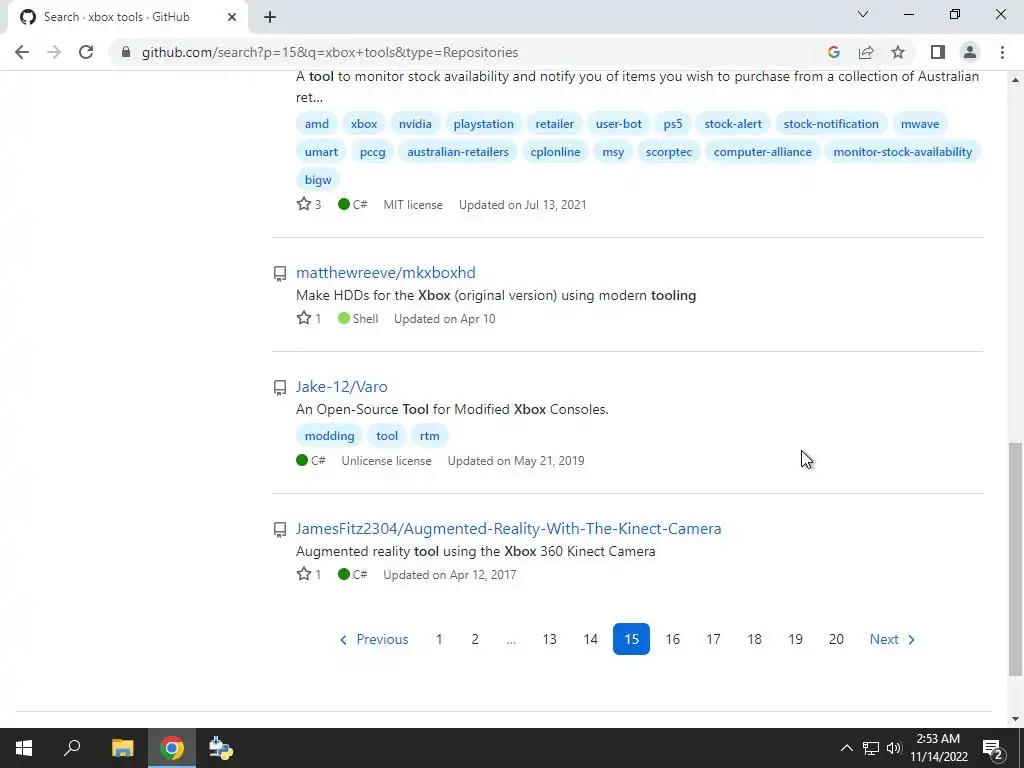Viewport: 1024px width, 768px height.
Task: Select the ps5 topic tag
Action: click(673, 123)
